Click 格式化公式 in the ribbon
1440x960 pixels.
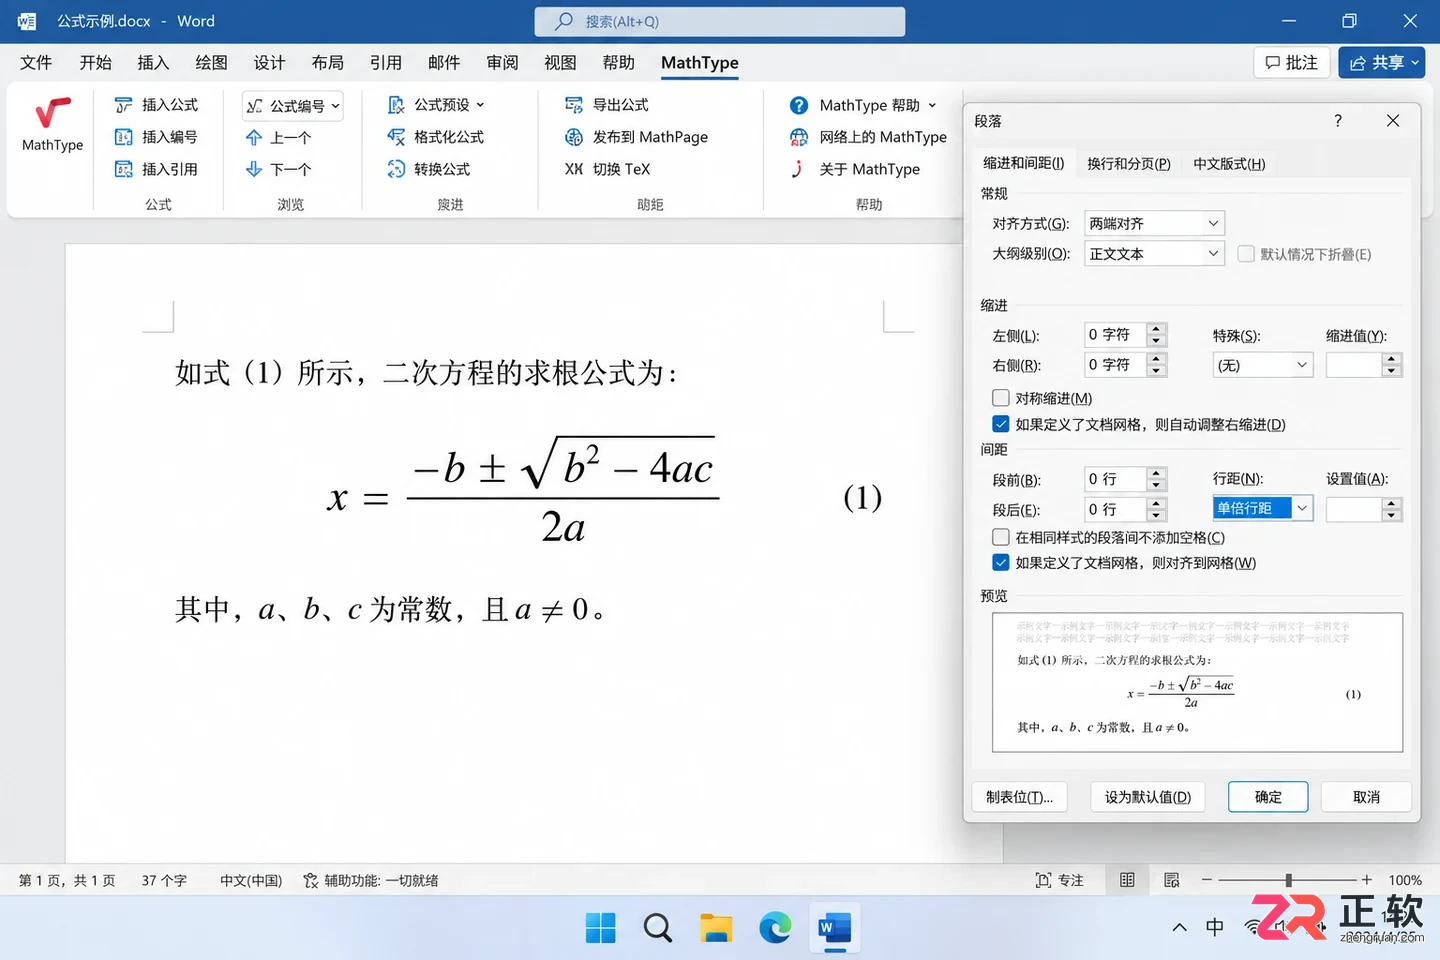tap(436, 137)
